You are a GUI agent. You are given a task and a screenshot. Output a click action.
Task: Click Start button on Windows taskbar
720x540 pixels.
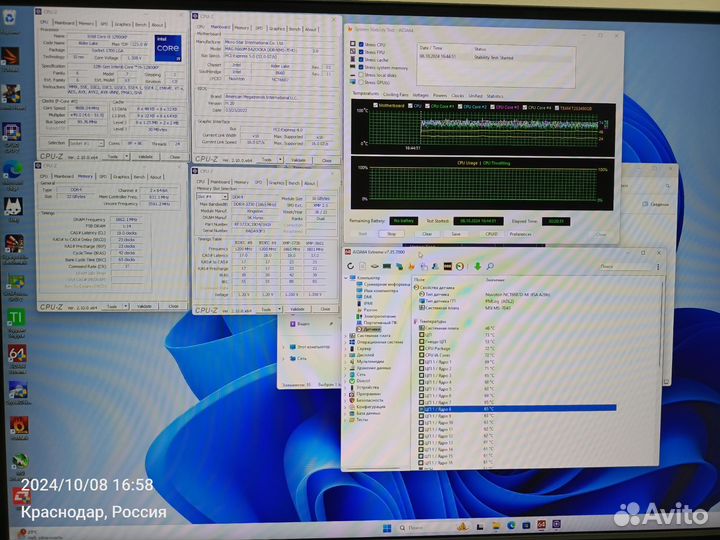point(387,527)
